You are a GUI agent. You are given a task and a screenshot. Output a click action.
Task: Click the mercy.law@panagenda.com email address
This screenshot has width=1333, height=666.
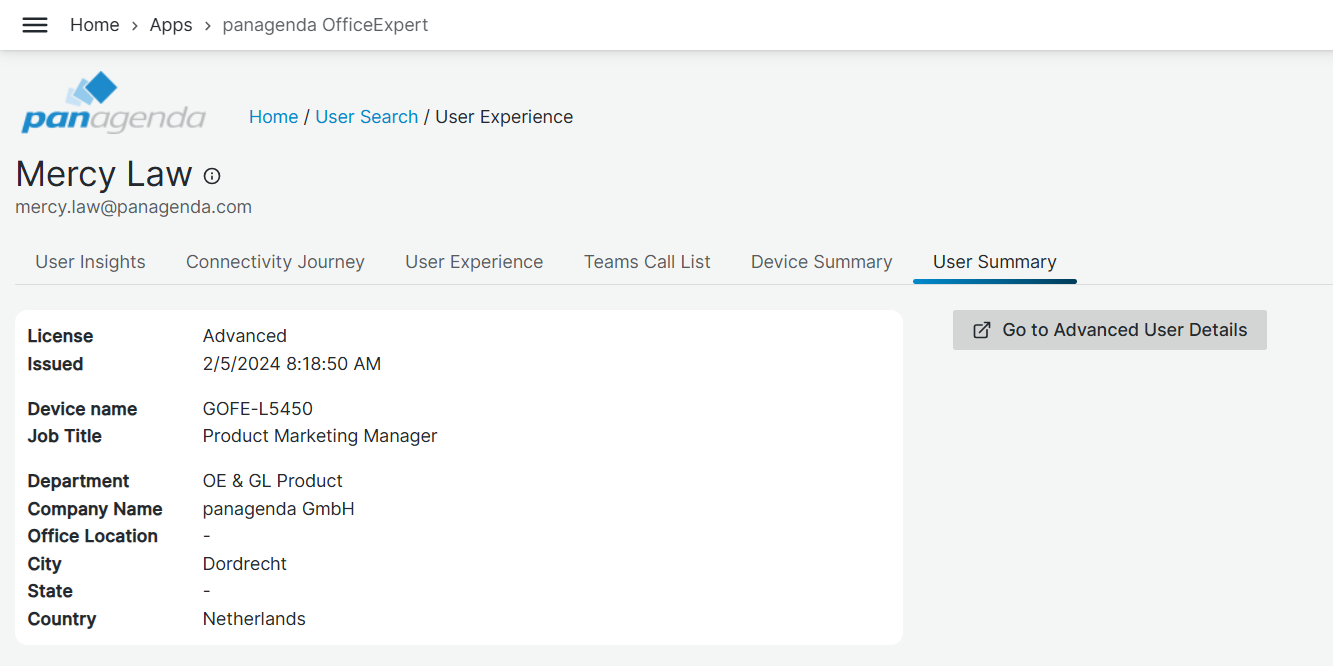pos(134,207)
